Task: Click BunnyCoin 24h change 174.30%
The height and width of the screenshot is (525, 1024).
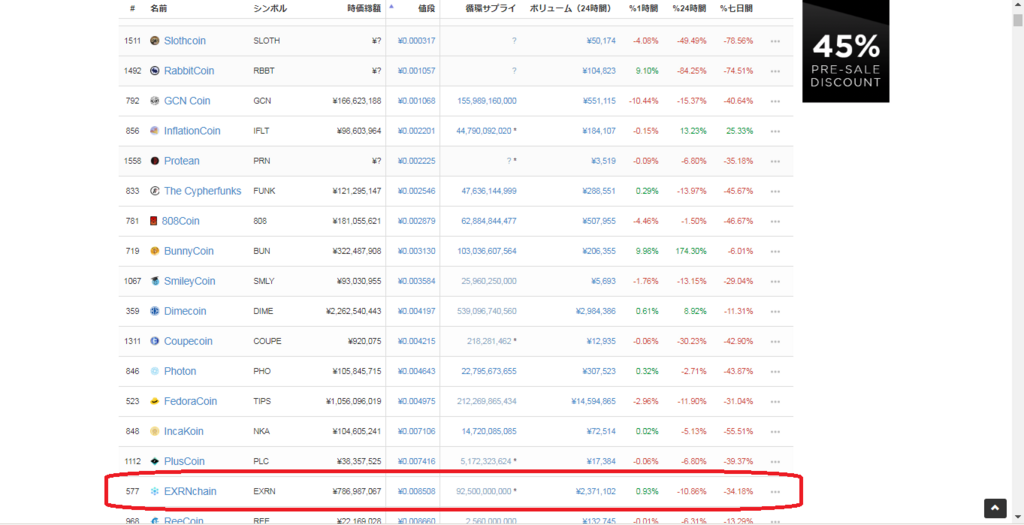Action: coord(691,251)
